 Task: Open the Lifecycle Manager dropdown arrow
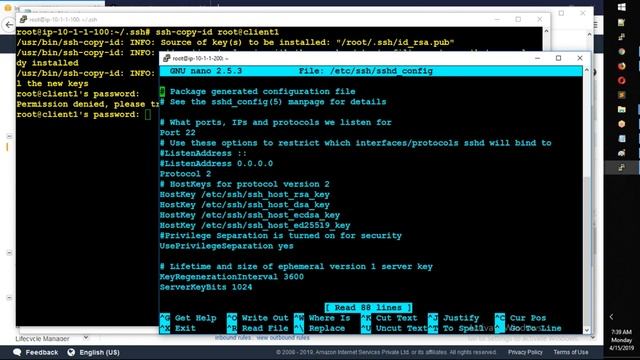[86, 338]
